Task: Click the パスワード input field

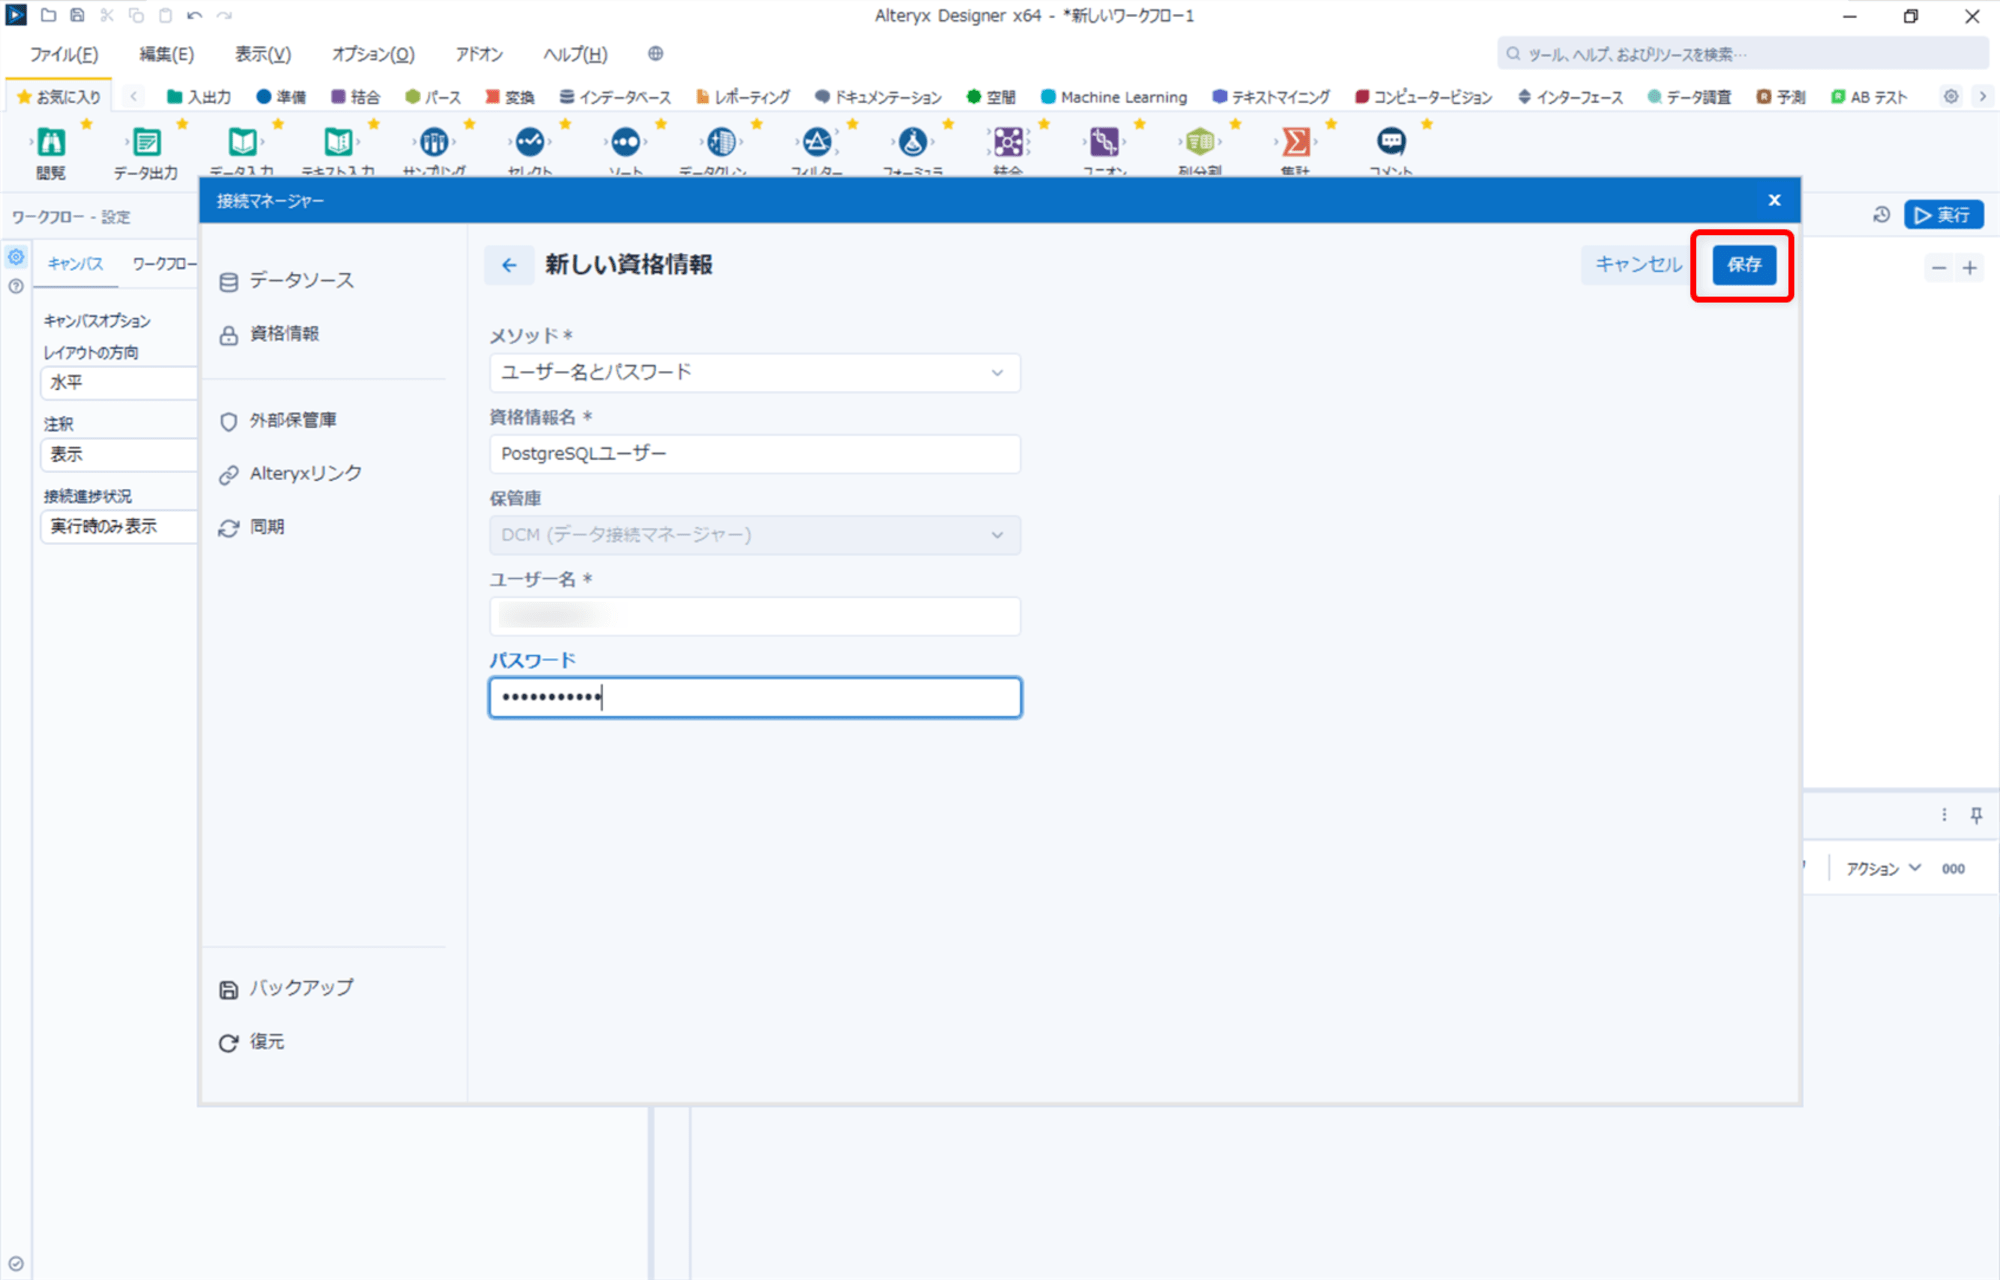Action: click(755, 698)
